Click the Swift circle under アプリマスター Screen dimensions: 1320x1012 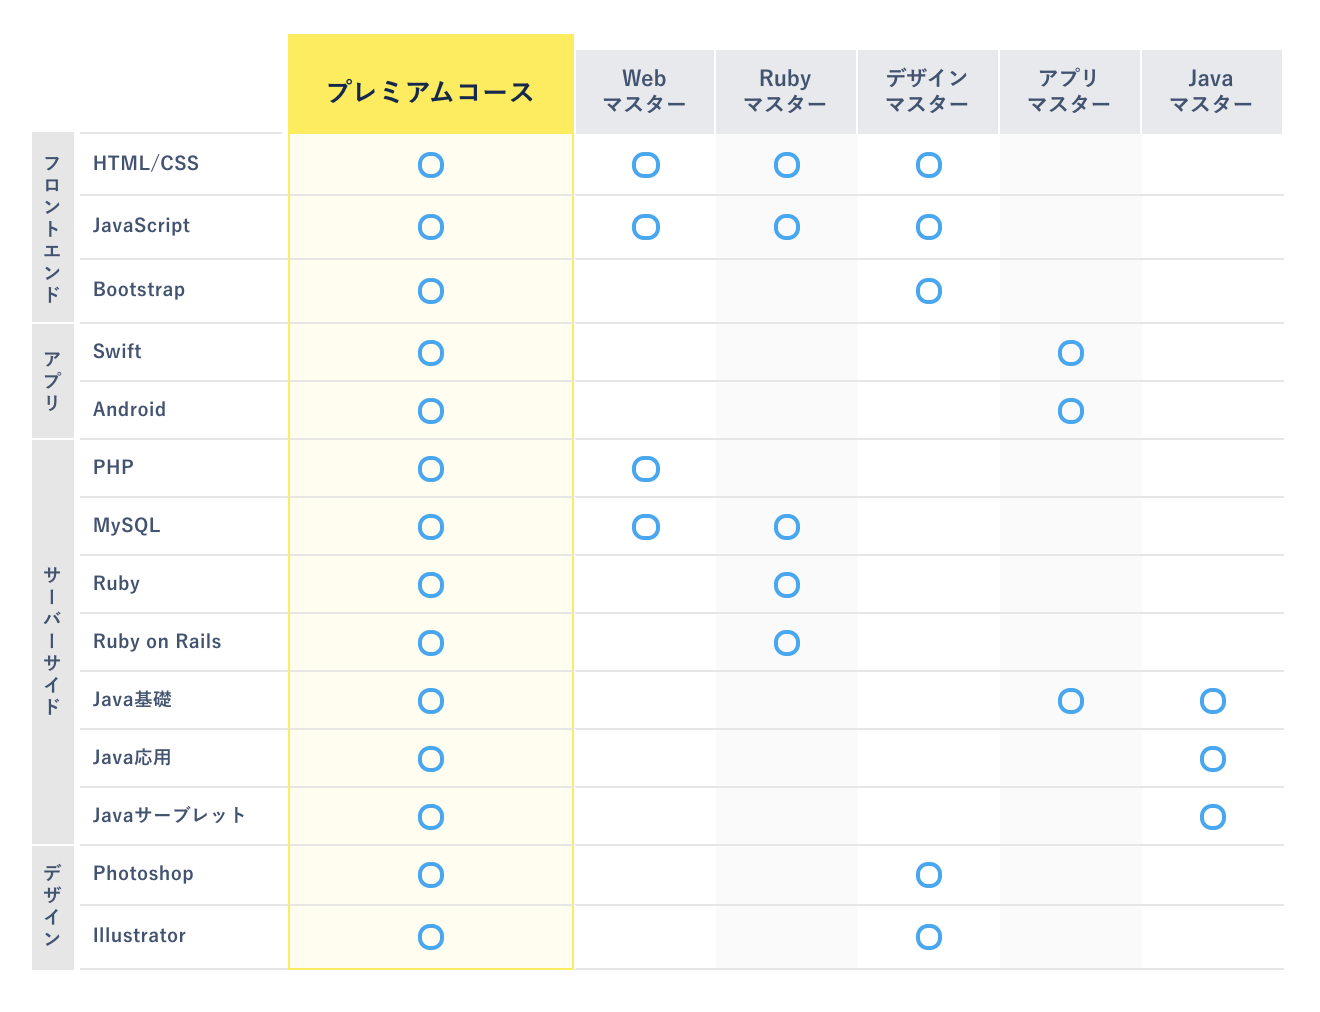[x=1071, y=353]
